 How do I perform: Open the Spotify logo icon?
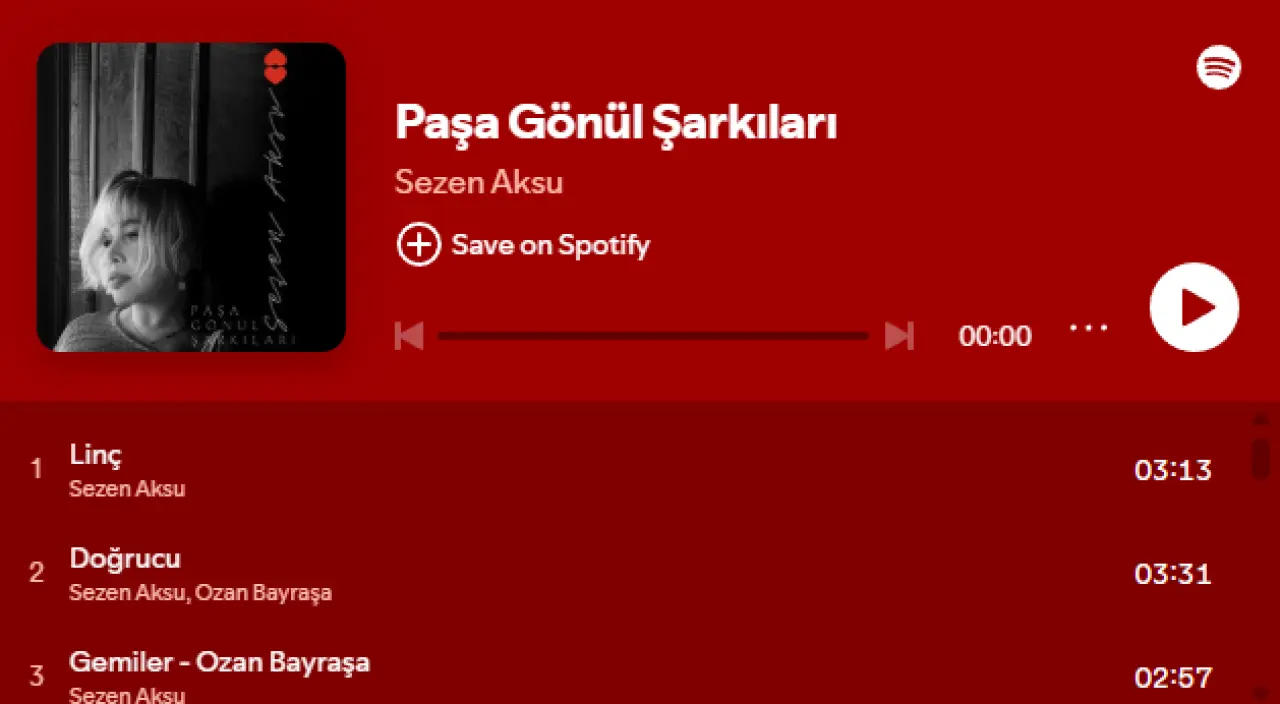(x=1219, y=67)
